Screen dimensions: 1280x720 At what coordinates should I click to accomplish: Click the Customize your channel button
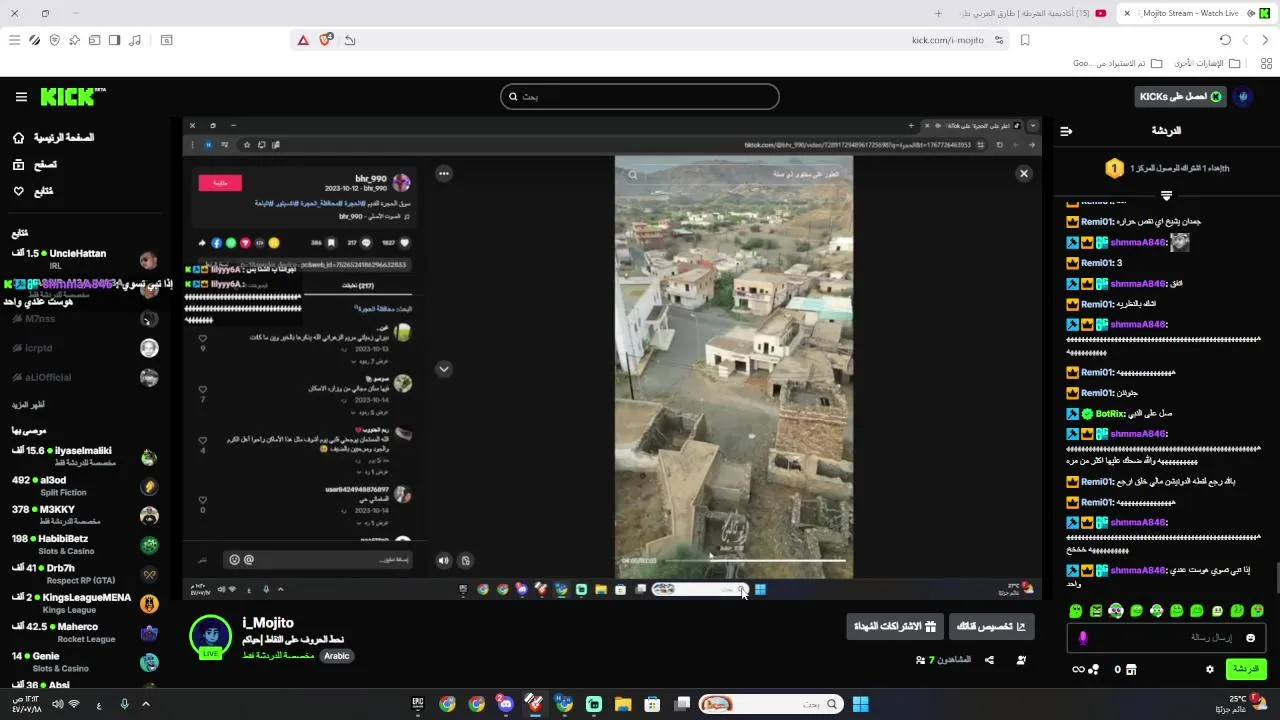pyautogui.click(x=991, y=626)
